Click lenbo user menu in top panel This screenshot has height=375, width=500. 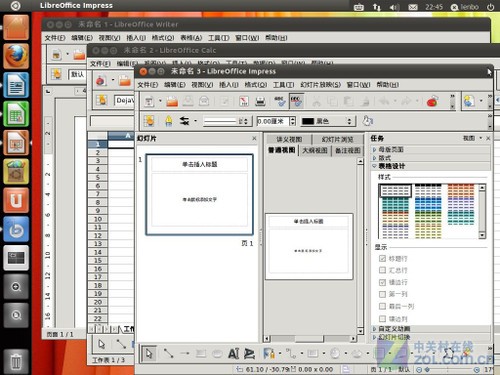pyautogui.click(x=465, y=7)
